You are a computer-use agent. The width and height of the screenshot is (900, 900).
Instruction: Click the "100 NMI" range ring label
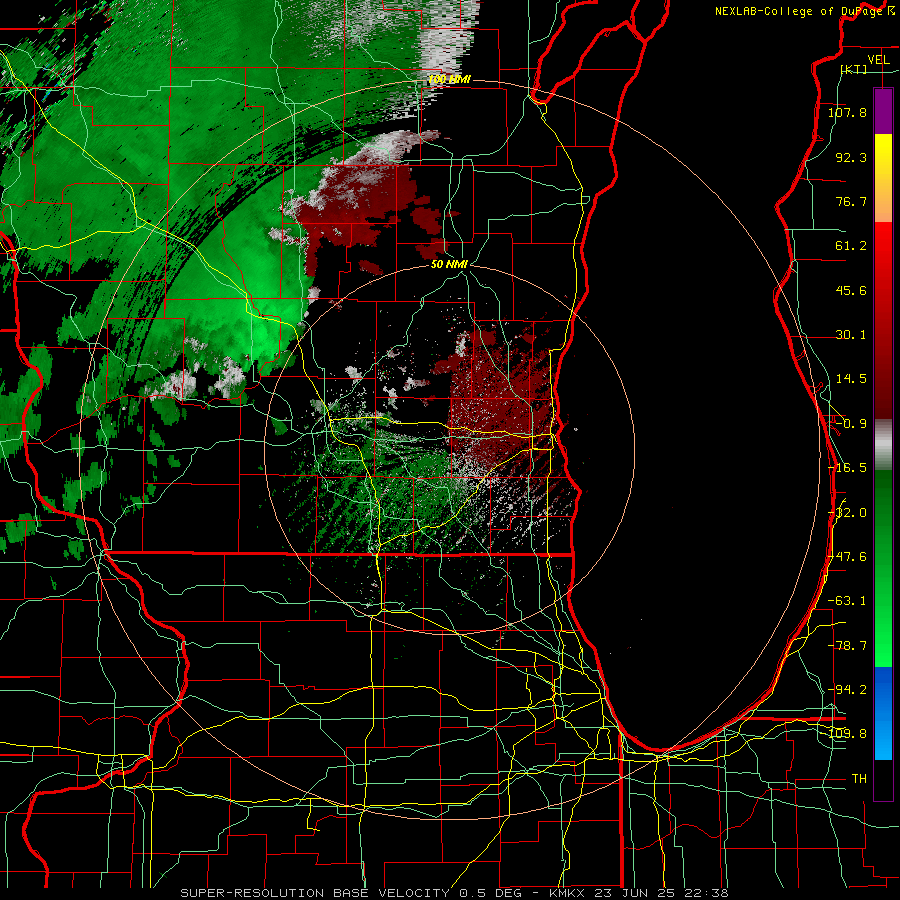[x=449, y=80]
